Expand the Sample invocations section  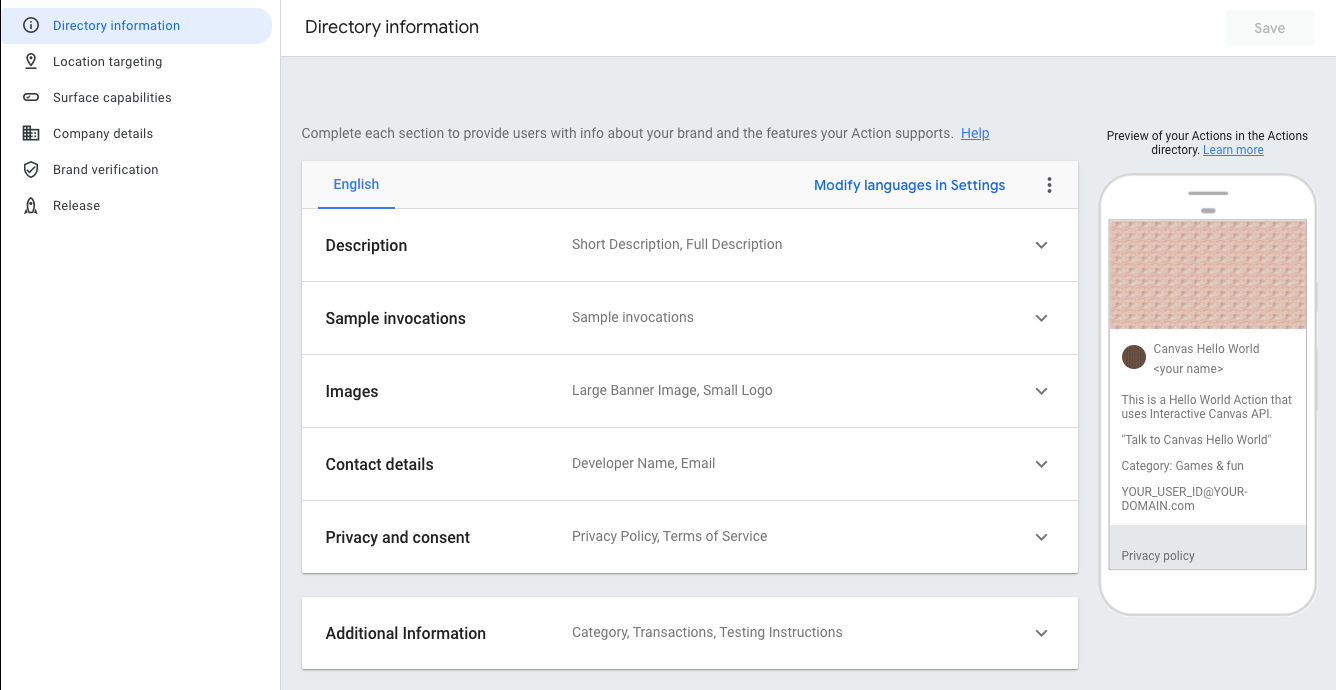1041,318
